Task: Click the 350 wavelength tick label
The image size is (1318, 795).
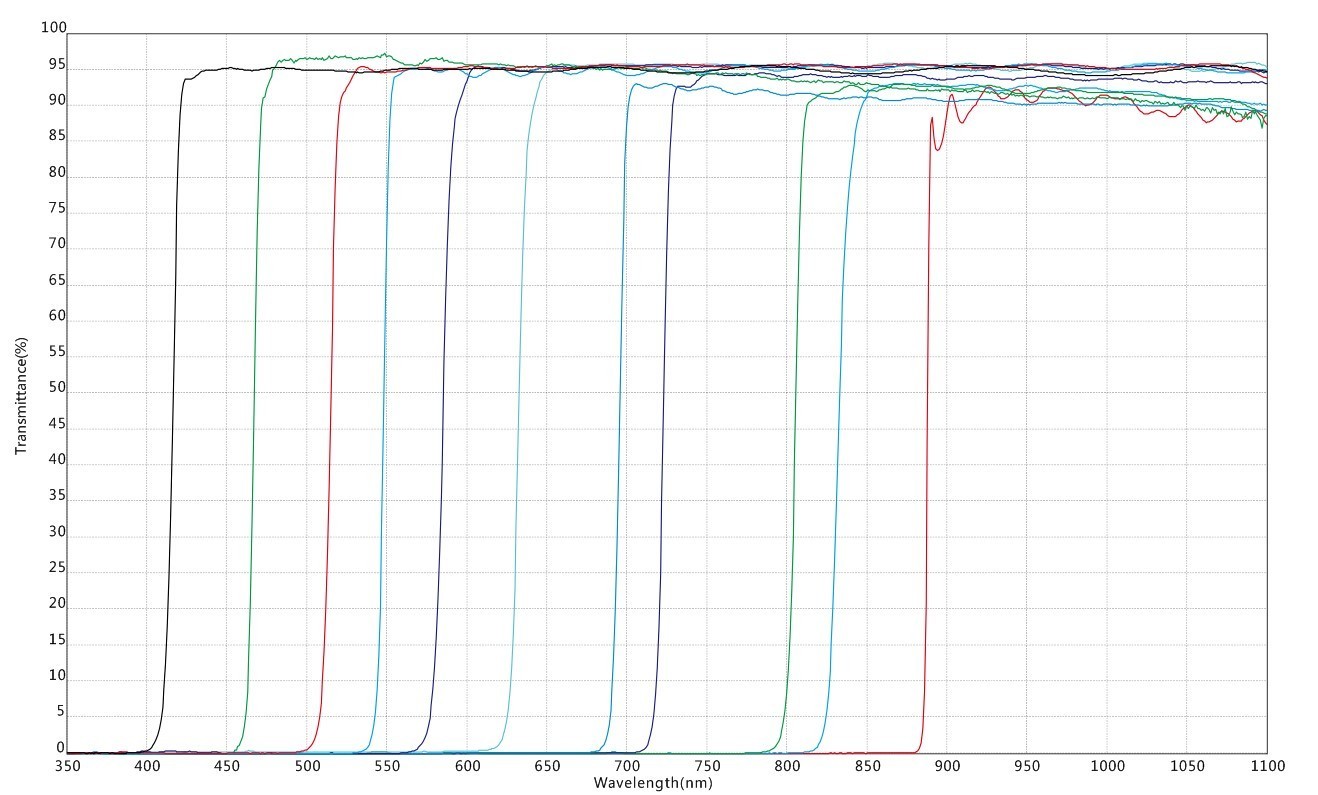Action: (67, 766)
